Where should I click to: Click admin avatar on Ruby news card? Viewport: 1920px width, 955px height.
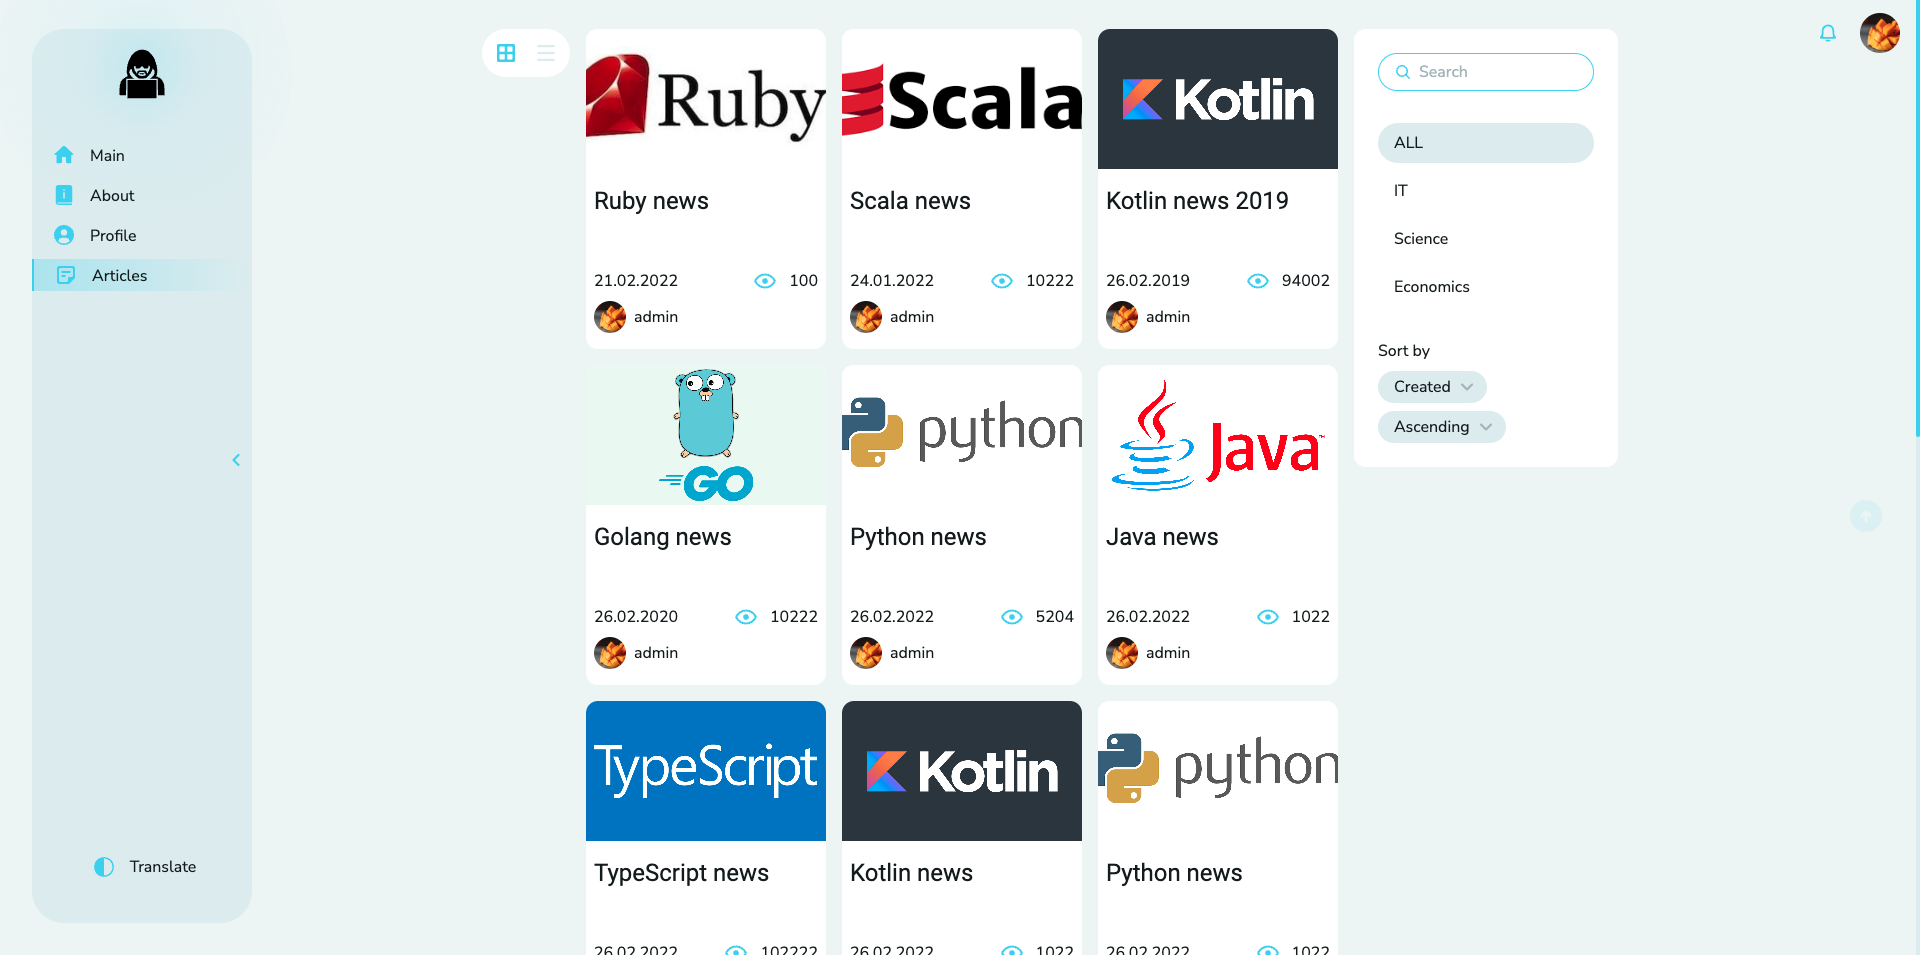610,317
